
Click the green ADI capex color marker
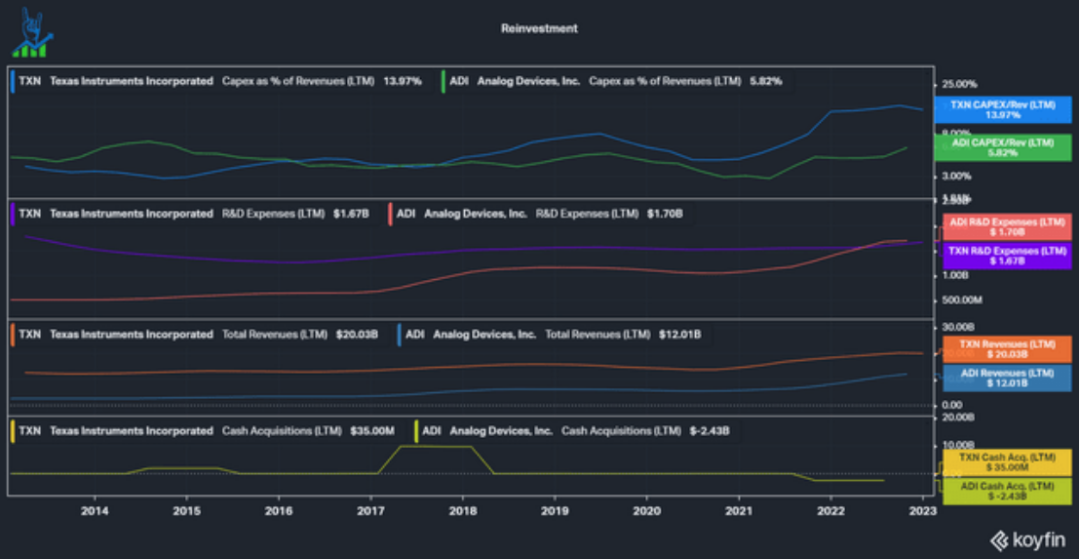coord(443,81)
